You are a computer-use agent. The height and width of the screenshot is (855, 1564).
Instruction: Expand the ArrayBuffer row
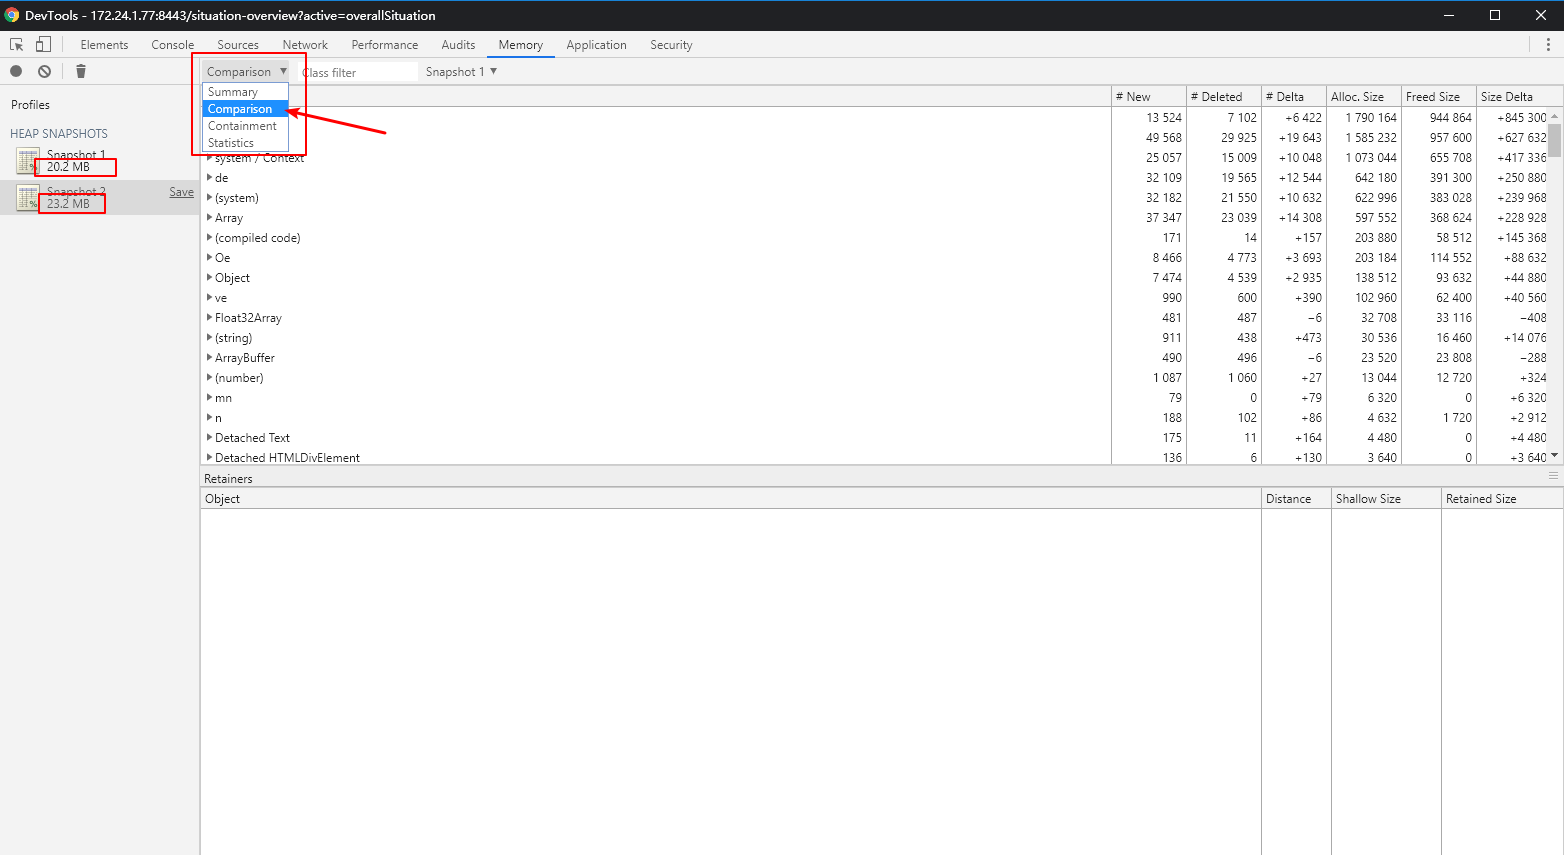pos(210,358)
